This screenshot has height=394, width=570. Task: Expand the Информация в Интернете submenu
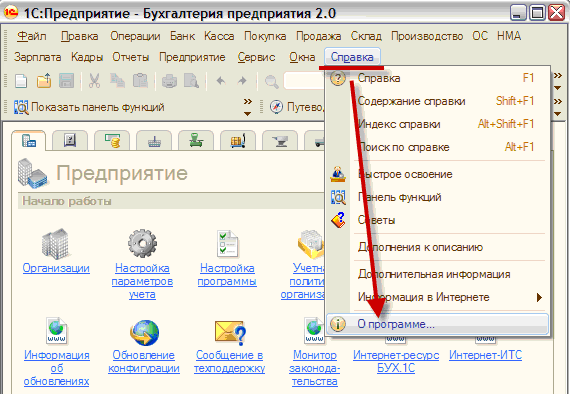437,297
